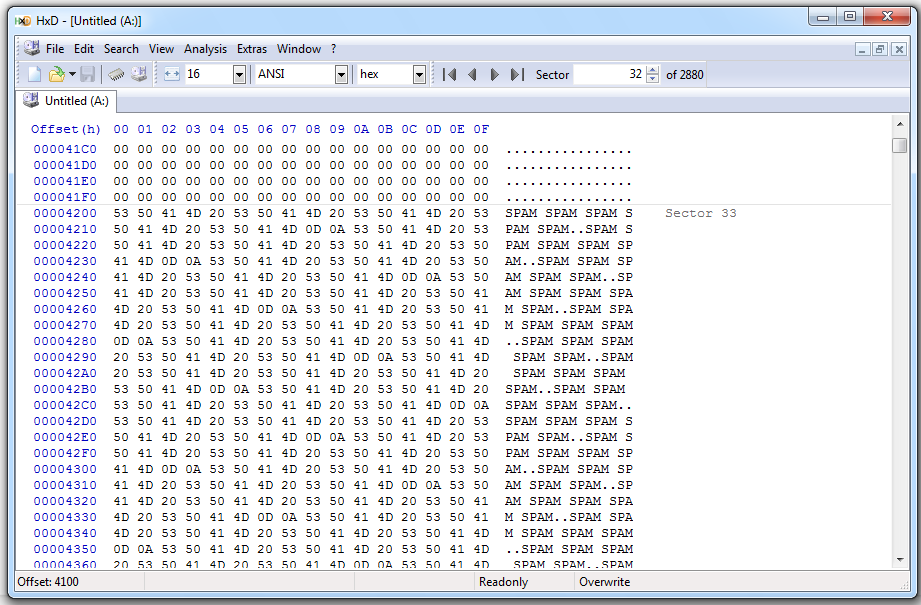
Task: Click the 00 column header
Action: (x=121, y=129)
